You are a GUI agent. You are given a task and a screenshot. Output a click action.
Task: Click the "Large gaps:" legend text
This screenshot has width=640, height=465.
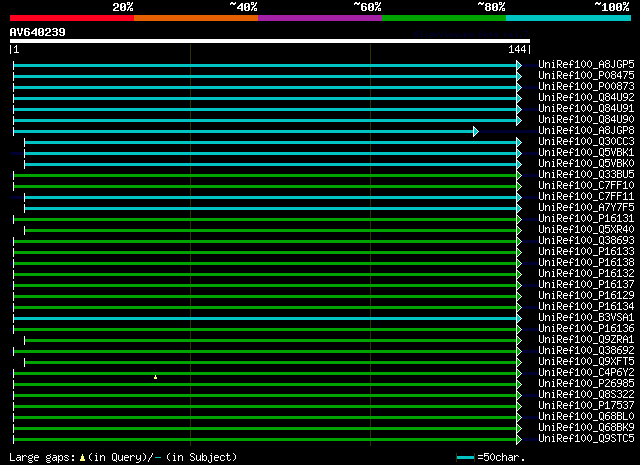pyautogui.click(x=42, y=458)
